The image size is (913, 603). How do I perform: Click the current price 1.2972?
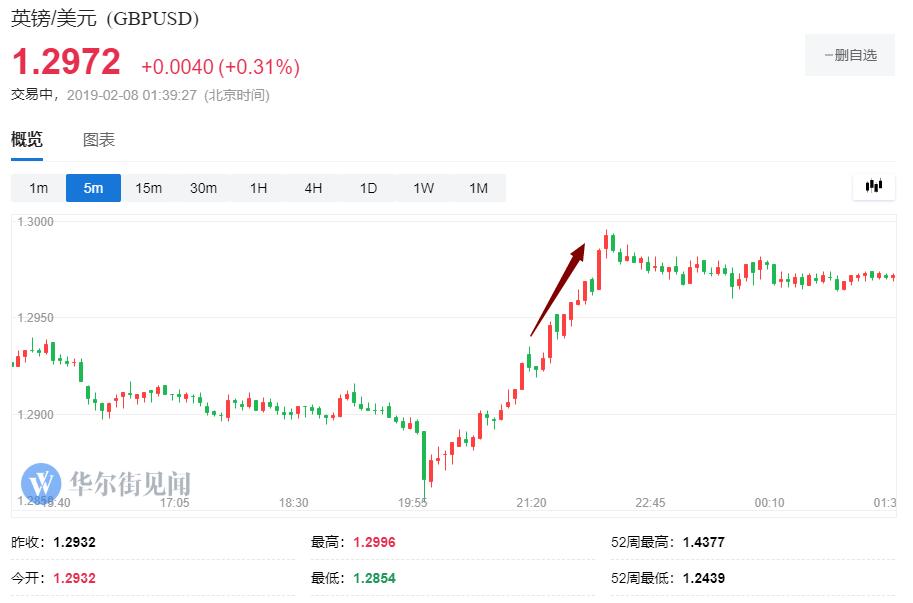click(x=66, y=63)
